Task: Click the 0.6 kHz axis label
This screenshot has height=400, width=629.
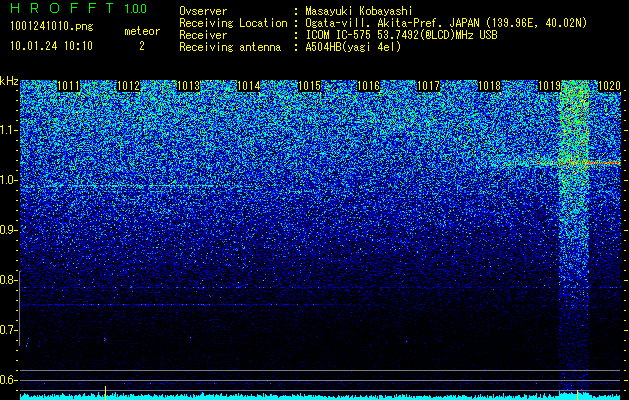Action: (x=8, y=380)
